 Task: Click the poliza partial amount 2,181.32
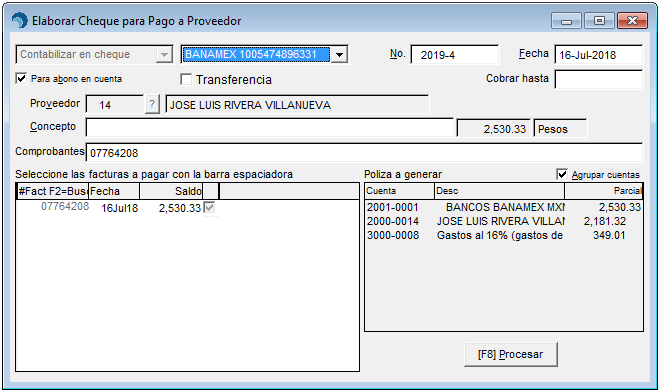coord(605,221)
